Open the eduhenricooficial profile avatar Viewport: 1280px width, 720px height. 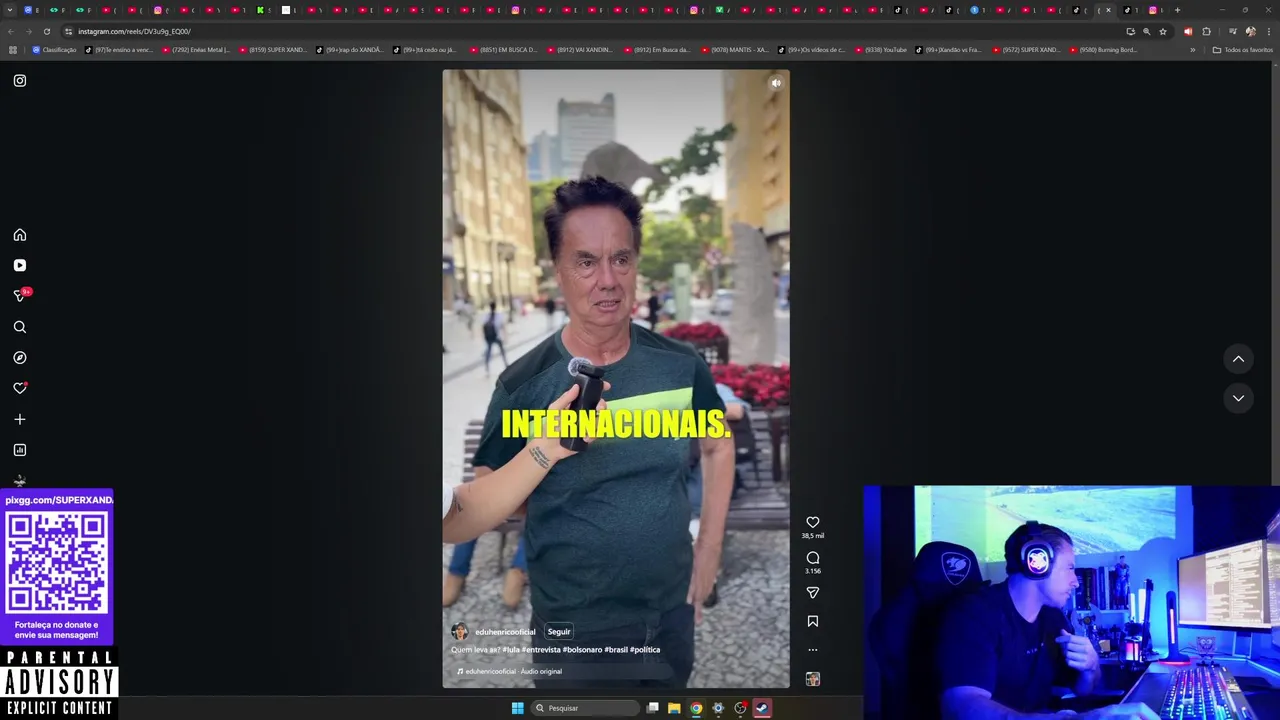[x=459, y=632]
